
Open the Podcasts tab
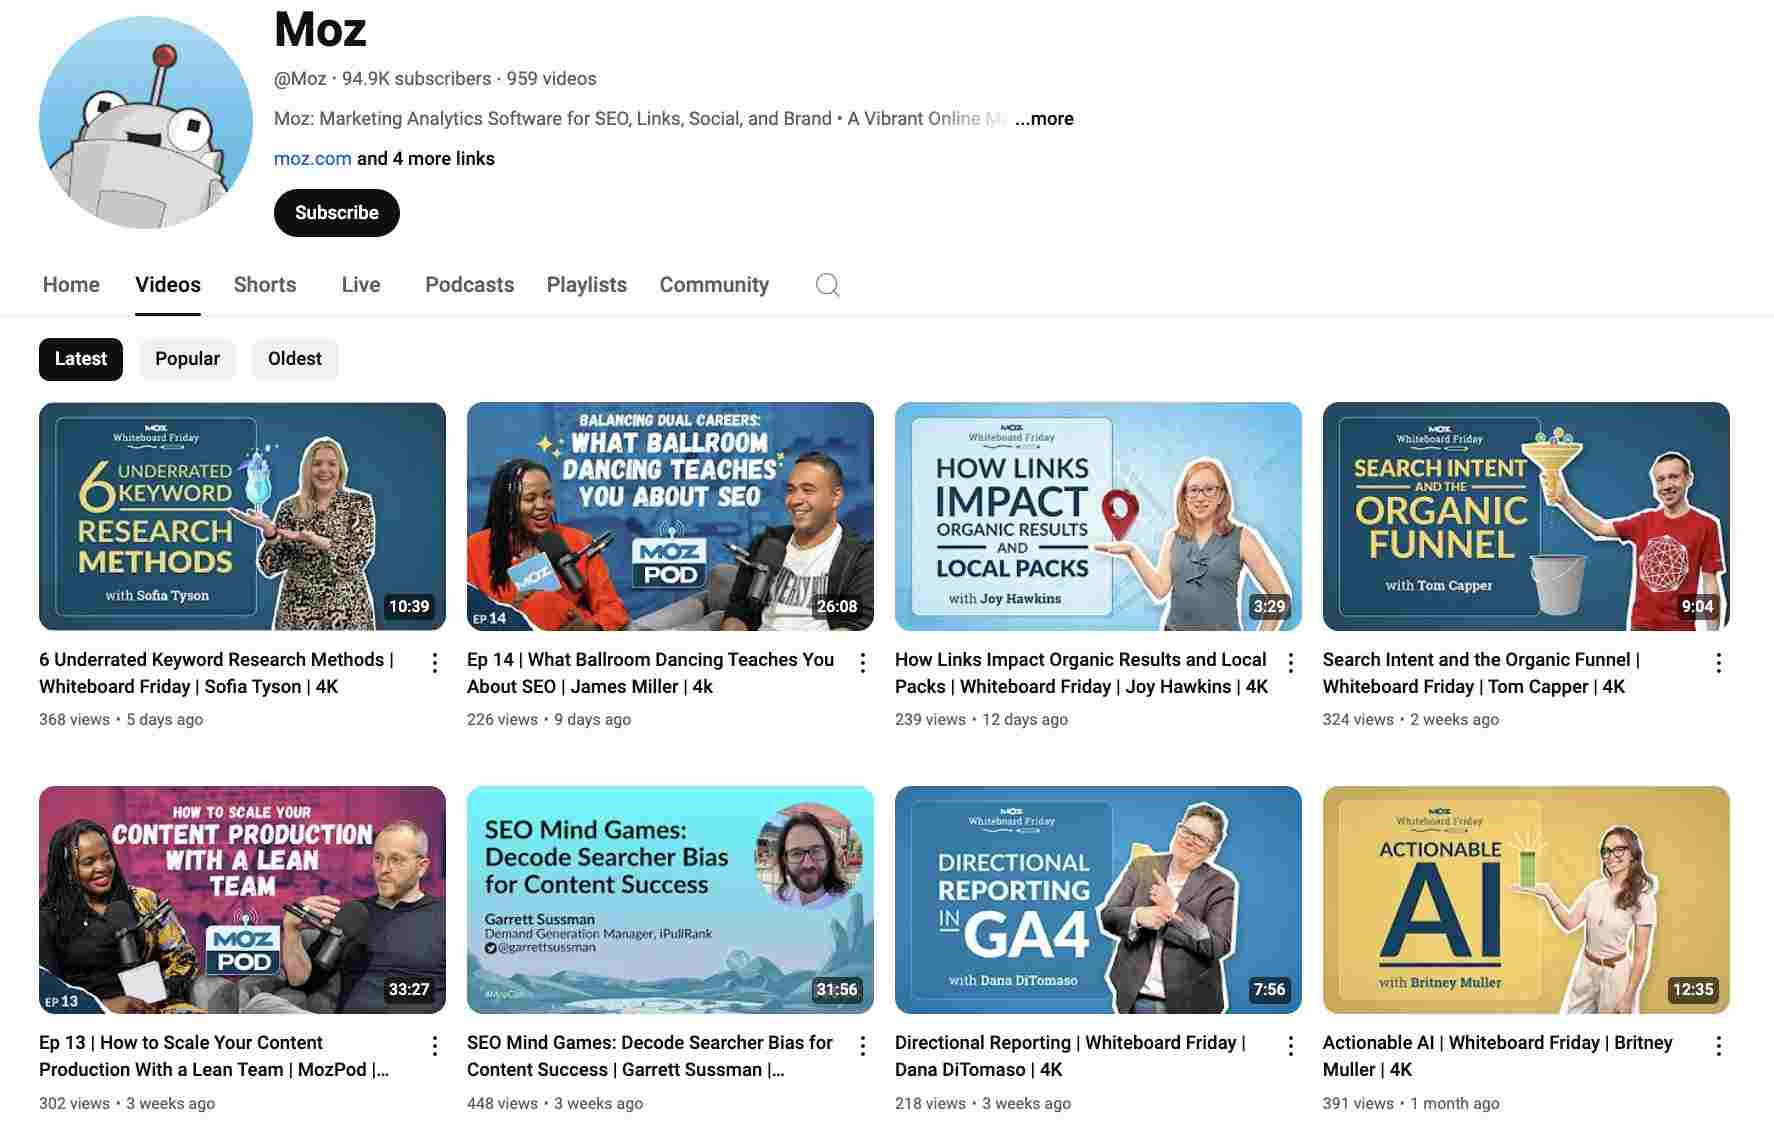(470, 285)
